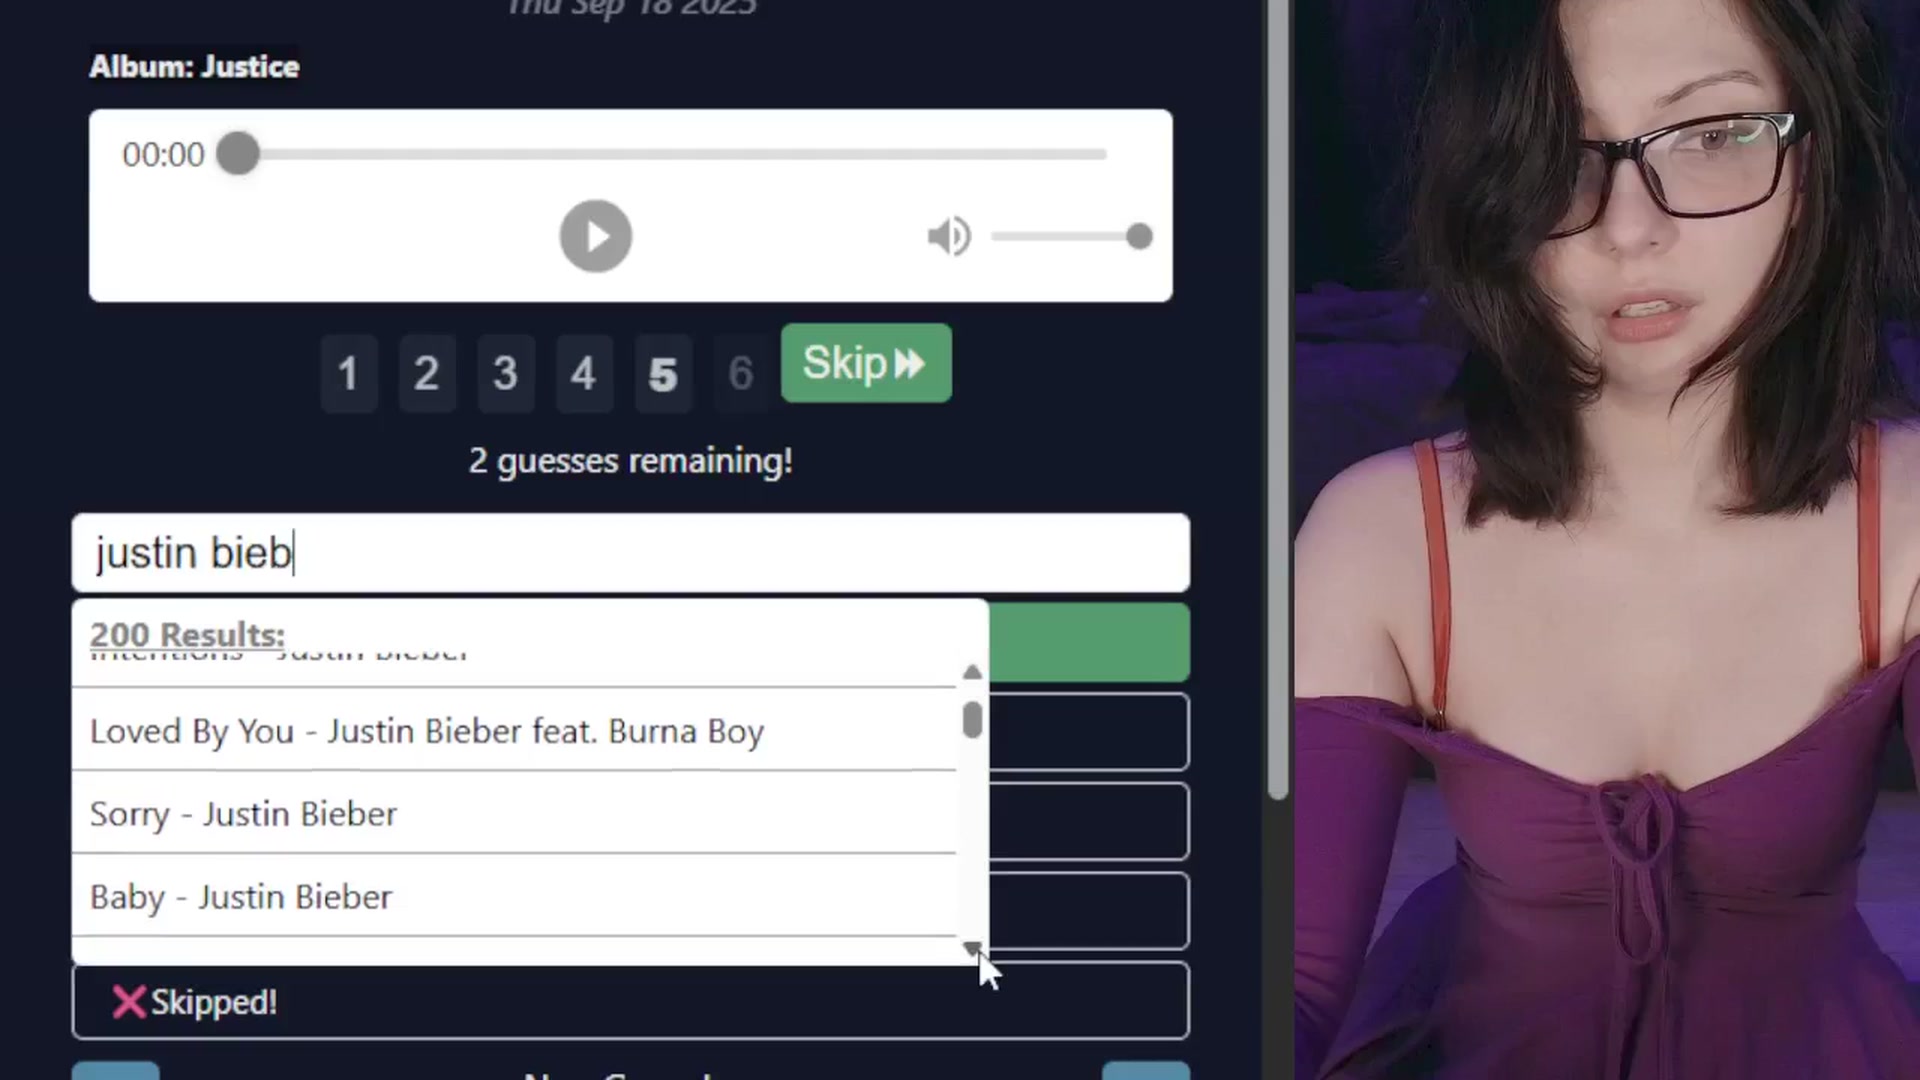
Task: Focus the song guess input field
Action: [631, 553]
